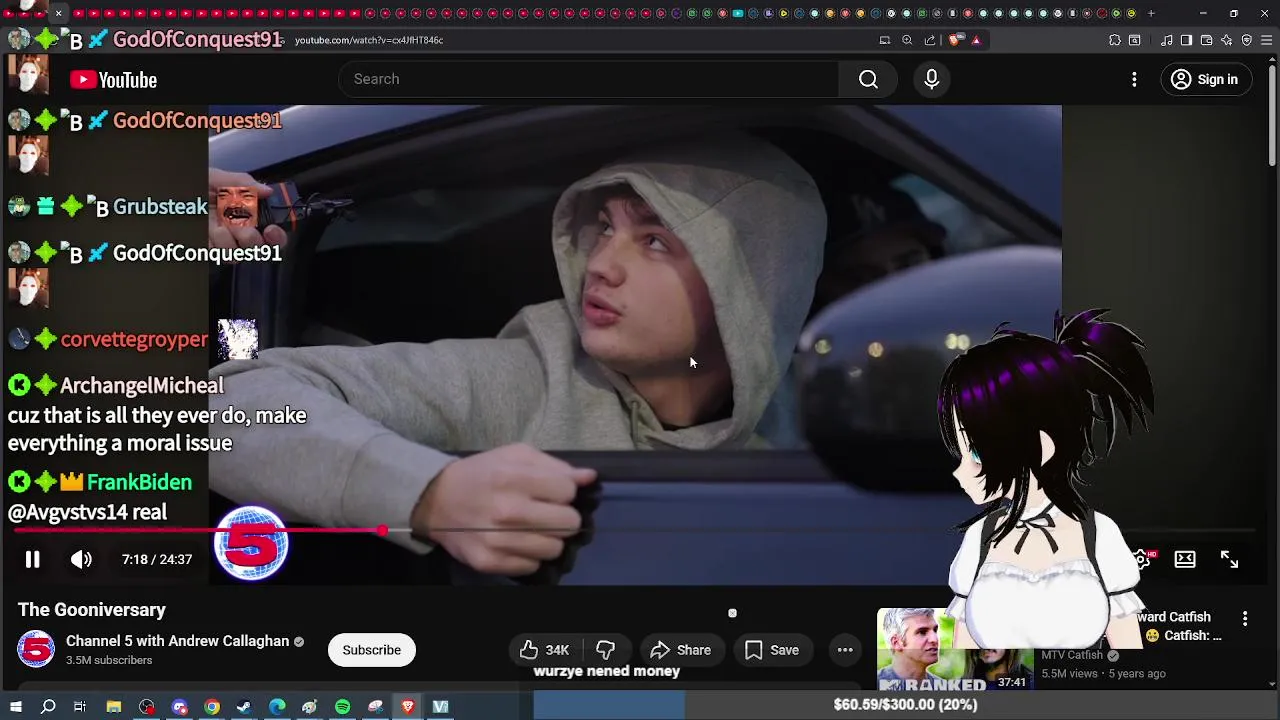The width and height of the screenshot is (1280, 720).
Task: Open the options menu for the Catfish recommended video
Action: tap(1245, 619)
